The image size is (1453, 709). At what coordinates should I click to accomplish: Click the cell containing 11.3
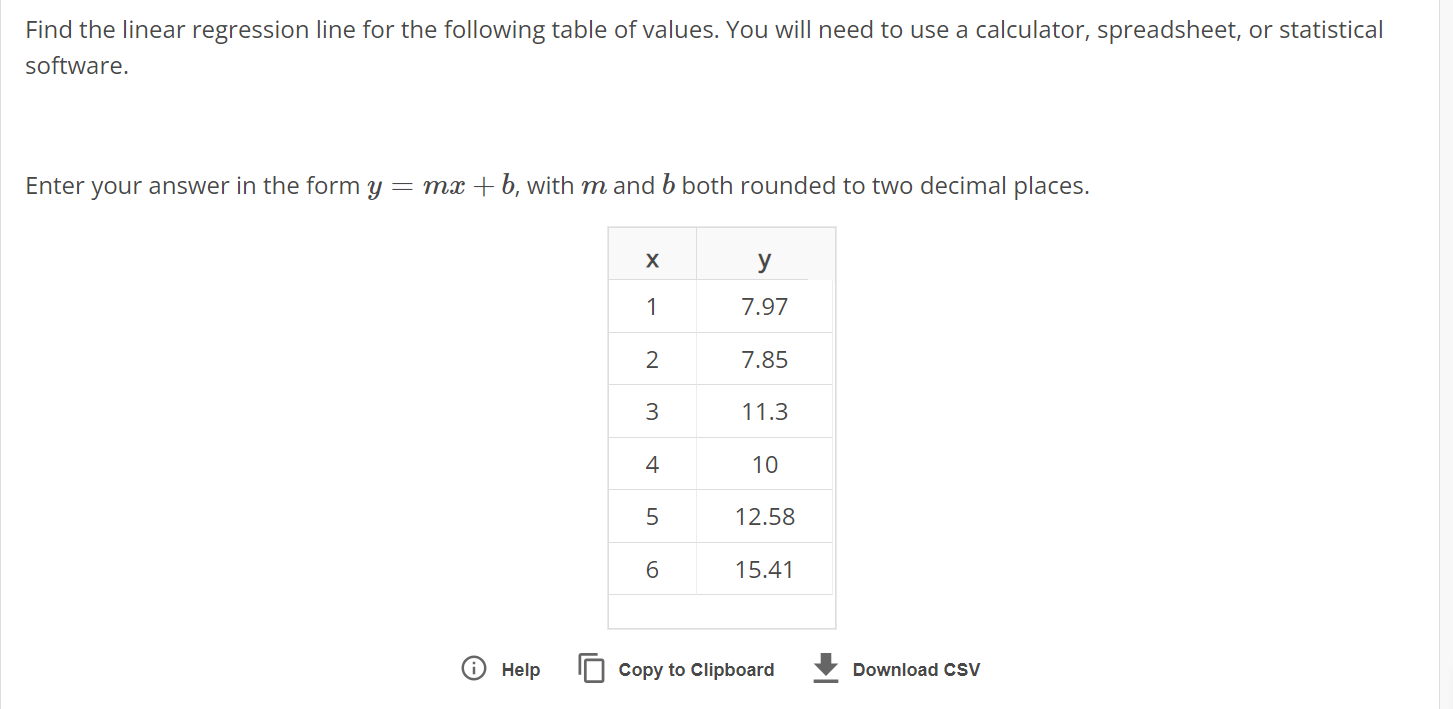click(x=764, y=411)
